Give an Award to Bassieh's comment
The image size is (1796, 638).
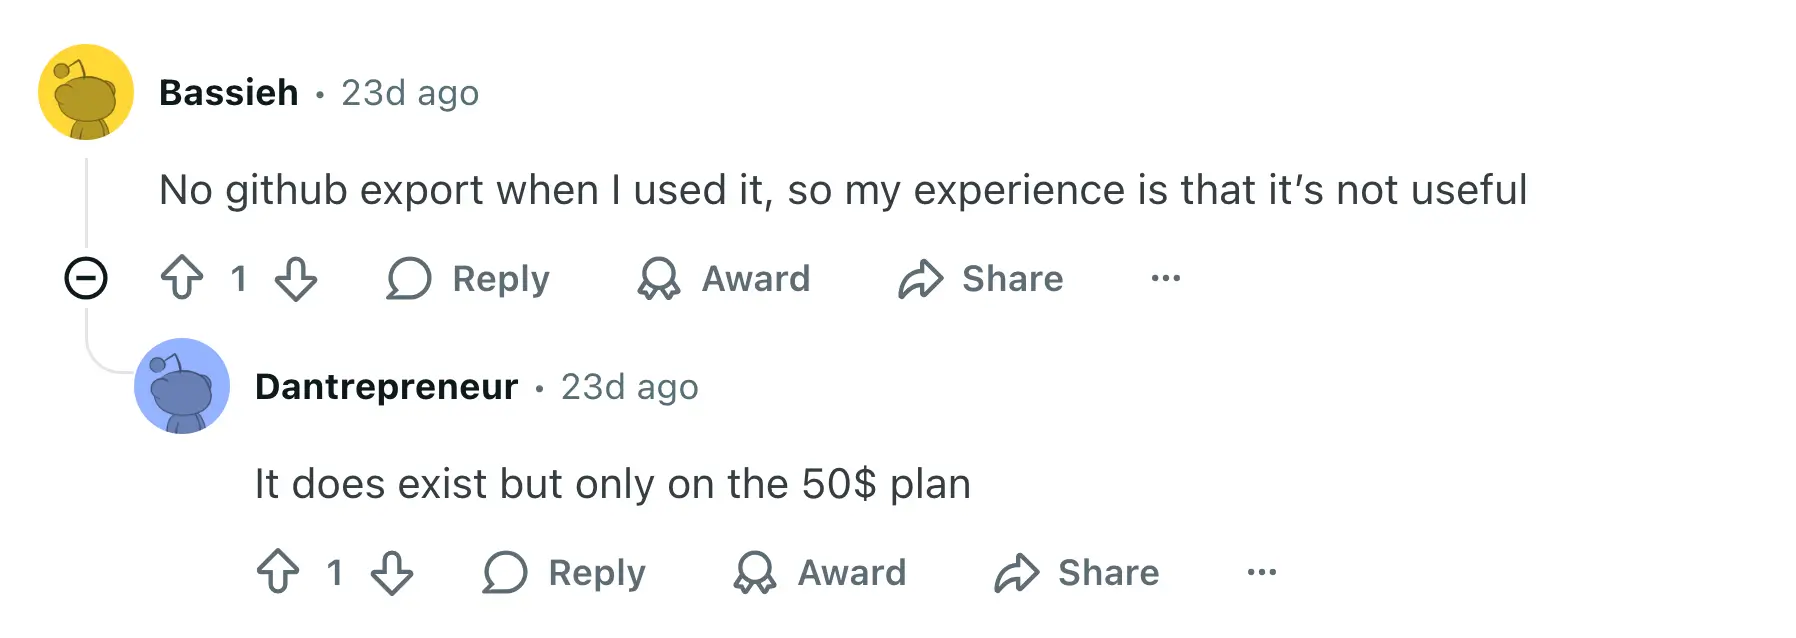click(724, 279)
